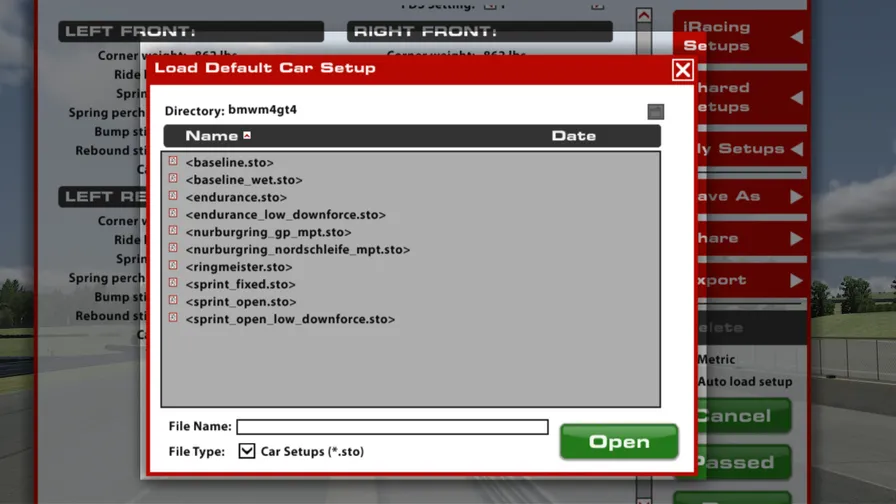Click the file icon beside sprint_open.sto
This screenshot has width=896, height=504.
(x=173, y=301)
